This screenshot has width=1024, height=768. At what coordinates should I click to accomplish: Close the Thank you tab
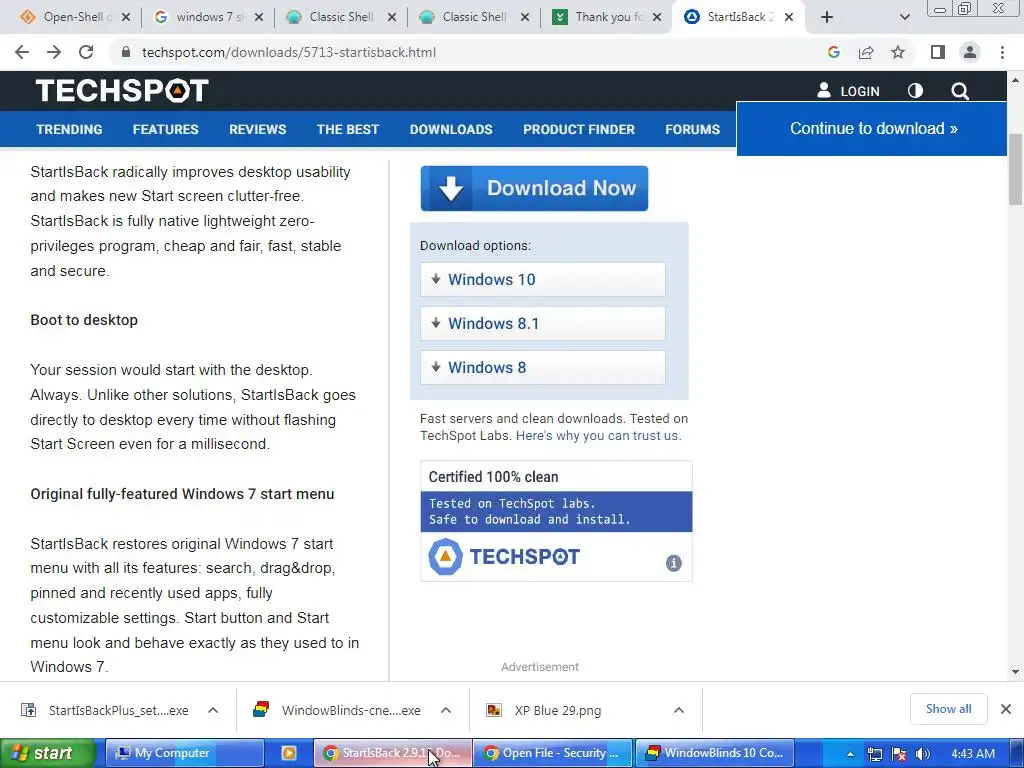[x=657, y=18]
